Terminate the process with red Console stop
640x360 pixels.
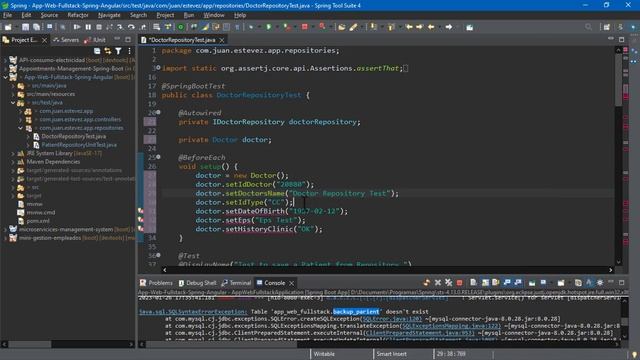click(x=460, y=282)
